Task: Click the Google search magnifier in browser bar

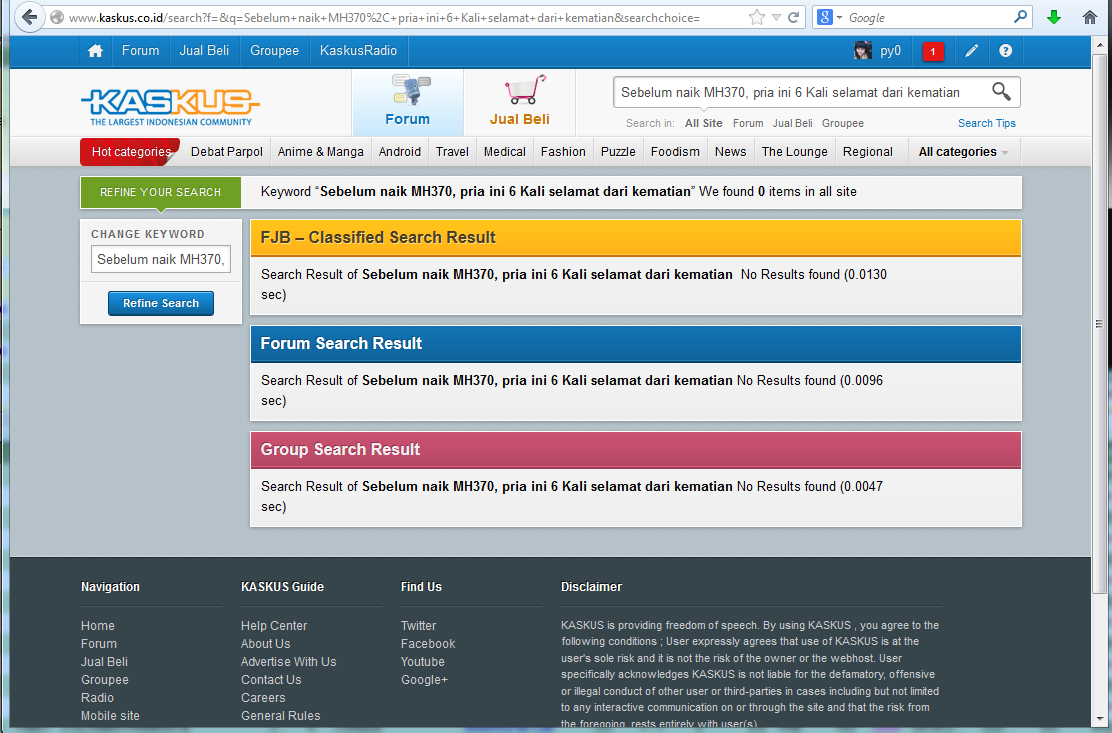Action: (1021, 16)
